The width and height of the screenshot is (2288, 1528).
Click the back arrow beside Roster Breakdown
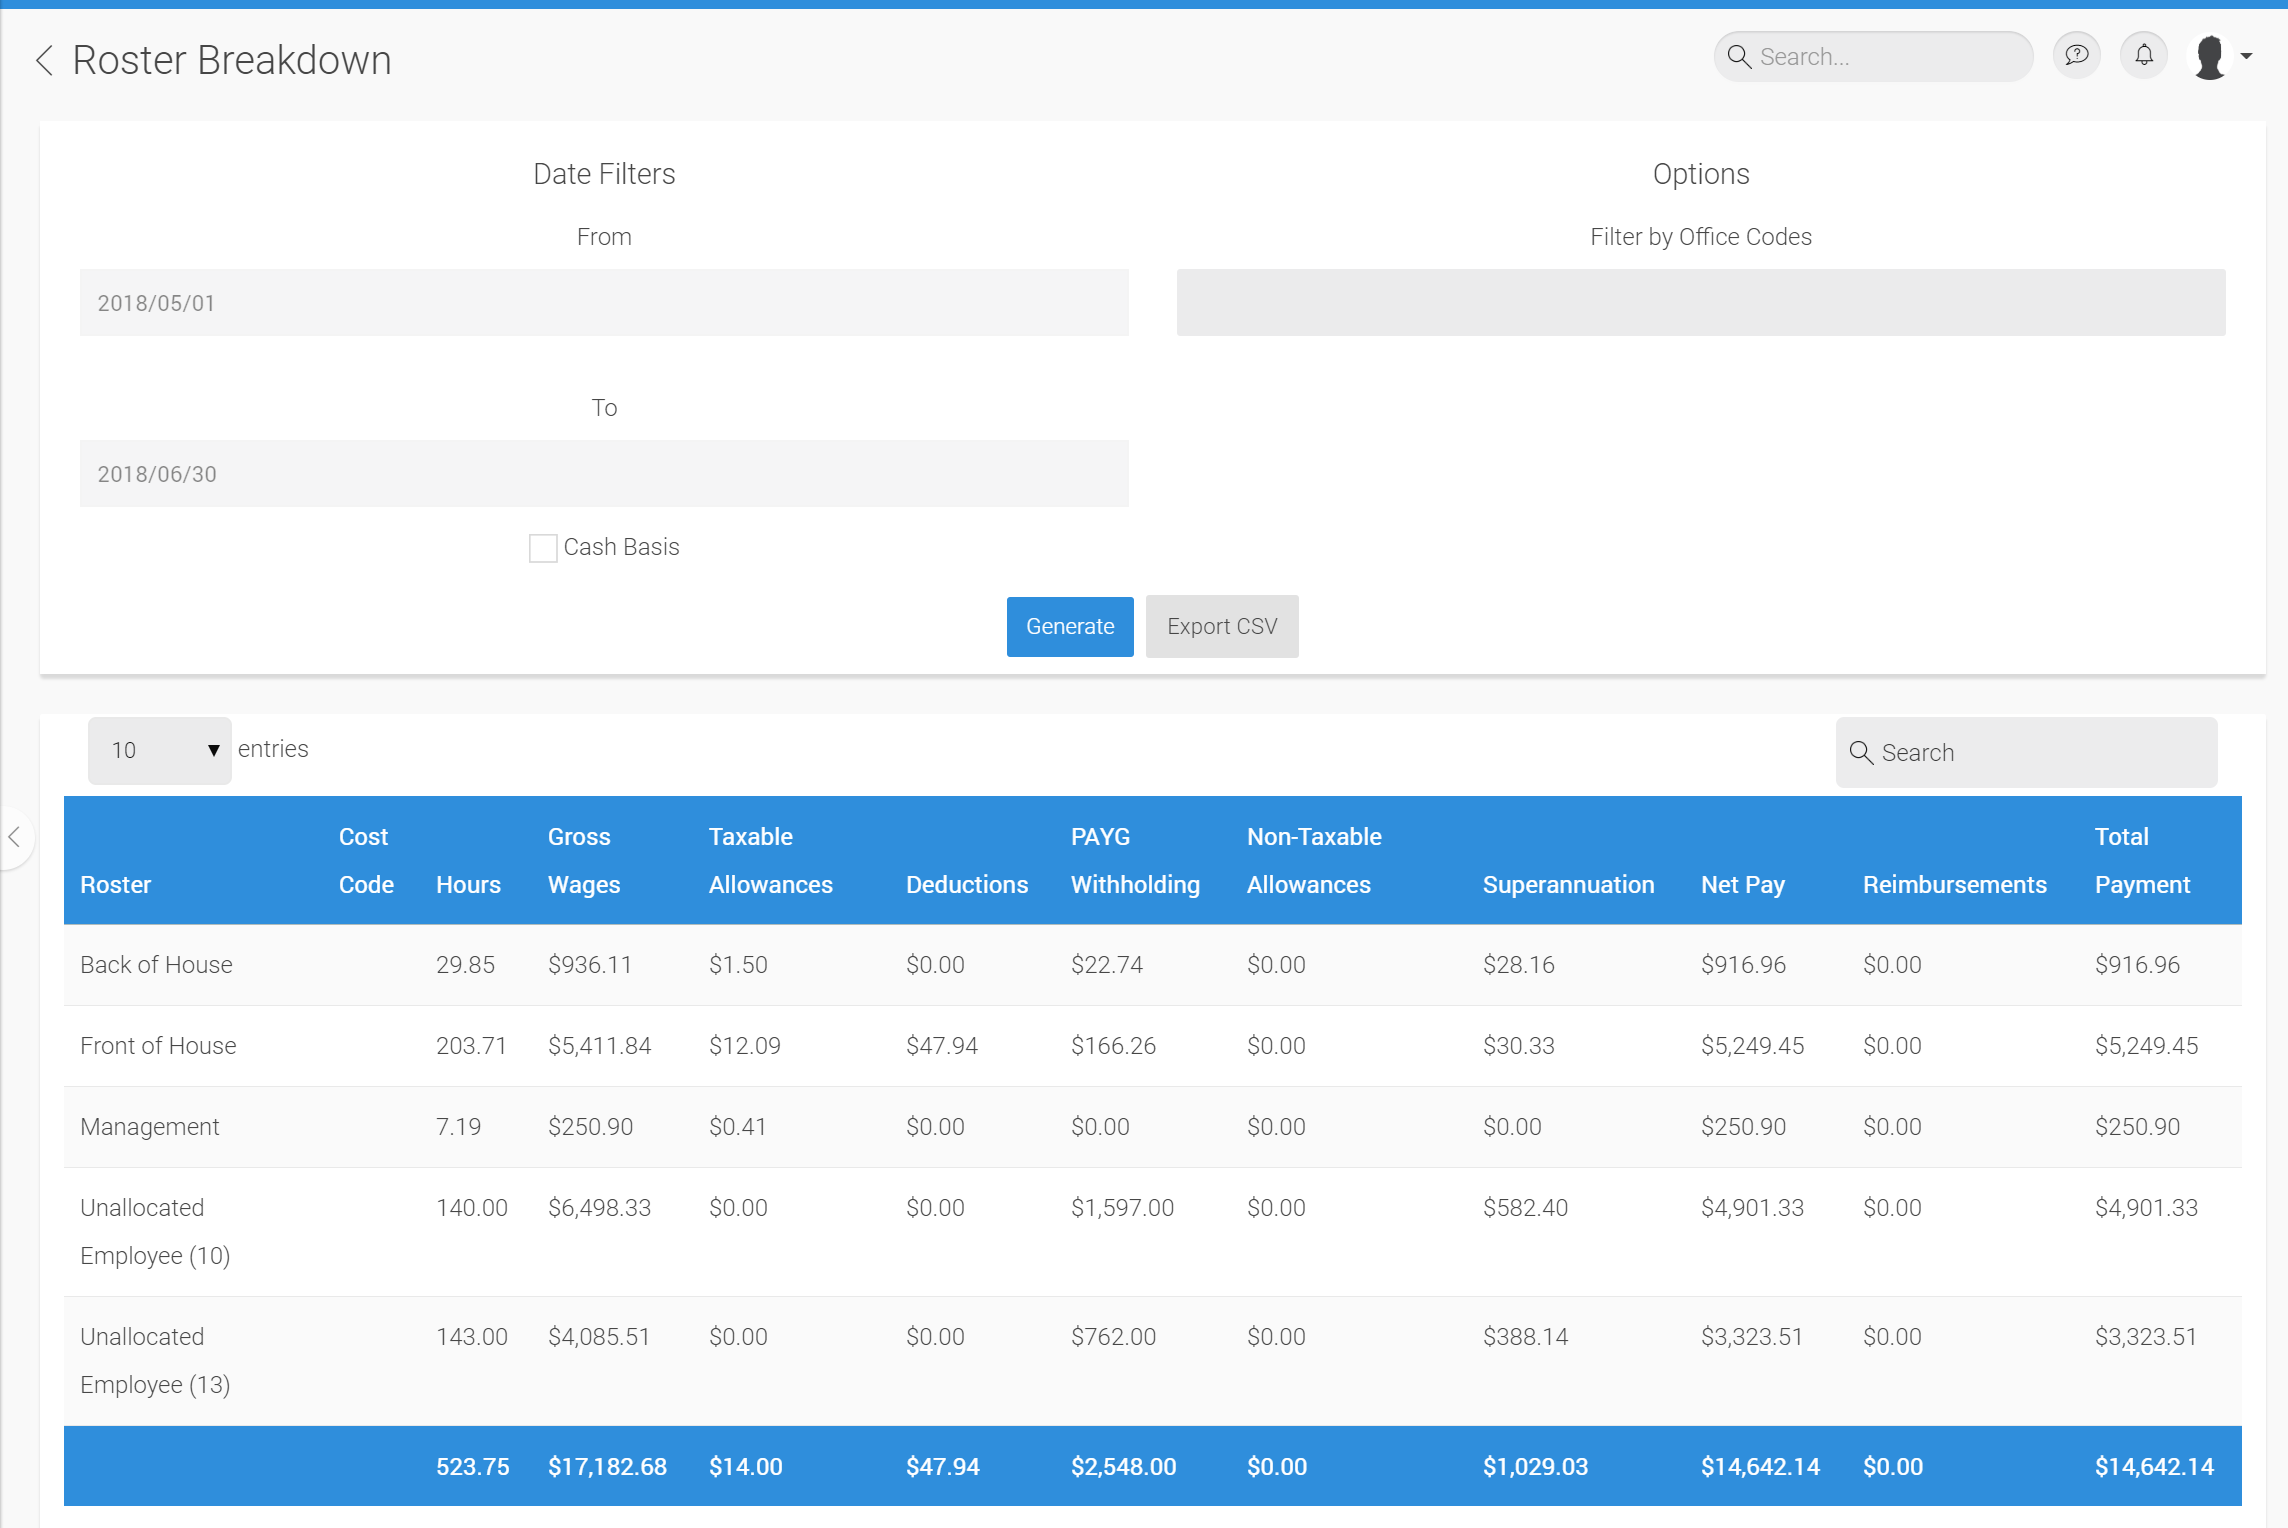point(44,60)
